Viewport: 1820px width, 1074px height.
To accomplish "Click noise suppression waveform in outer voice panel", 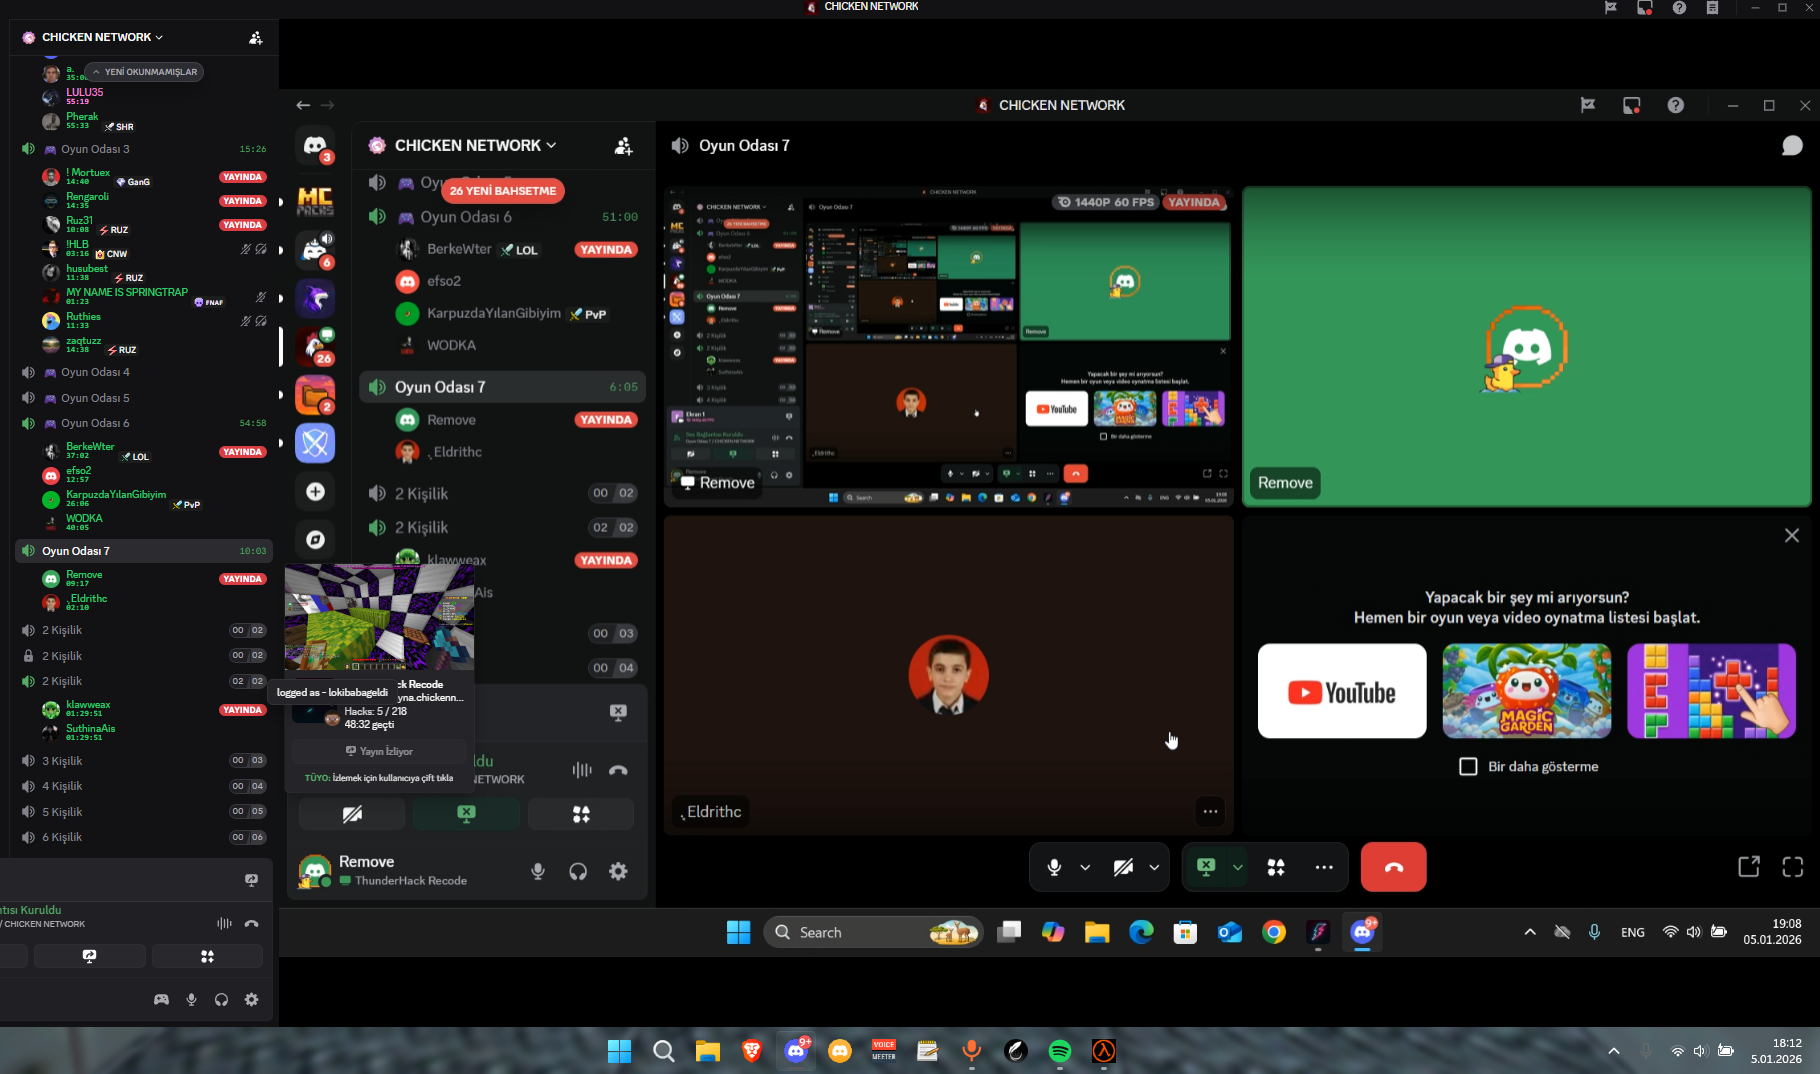I will 224,924.
